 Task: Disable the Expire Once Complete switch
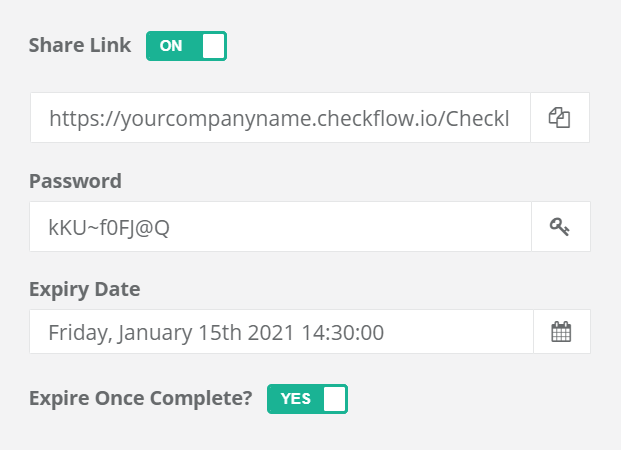(307, 399)
